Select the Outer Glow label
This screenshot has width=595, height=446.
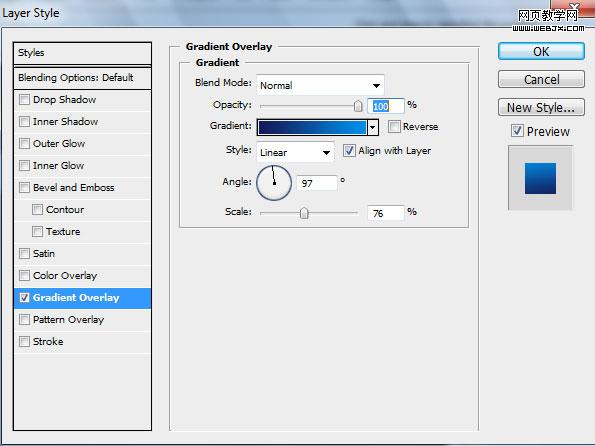pos(59,144)
